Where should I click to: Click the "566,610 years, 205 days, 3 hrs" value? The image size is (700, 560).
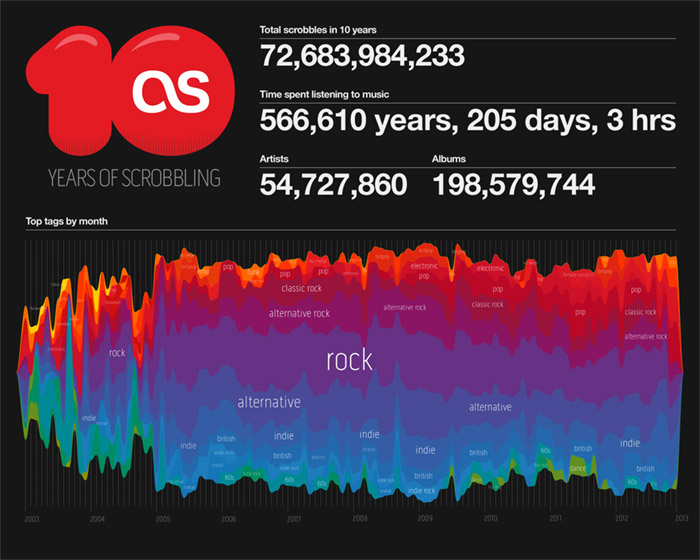pyautogui.click(x=468, y=121)
